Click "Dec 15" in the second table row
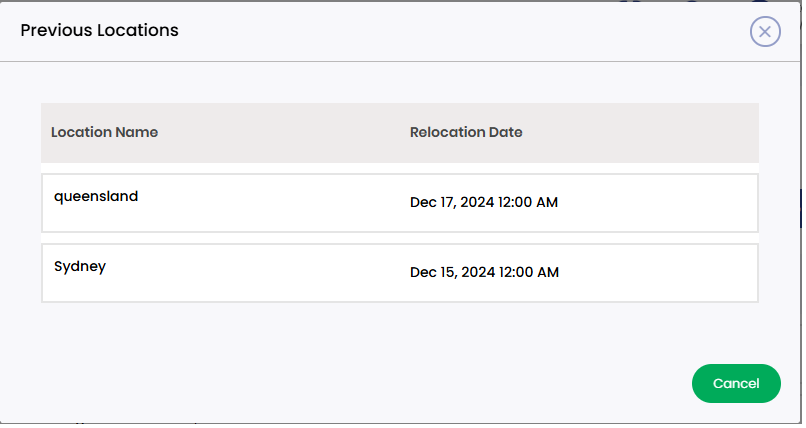 tap(434, 273)
